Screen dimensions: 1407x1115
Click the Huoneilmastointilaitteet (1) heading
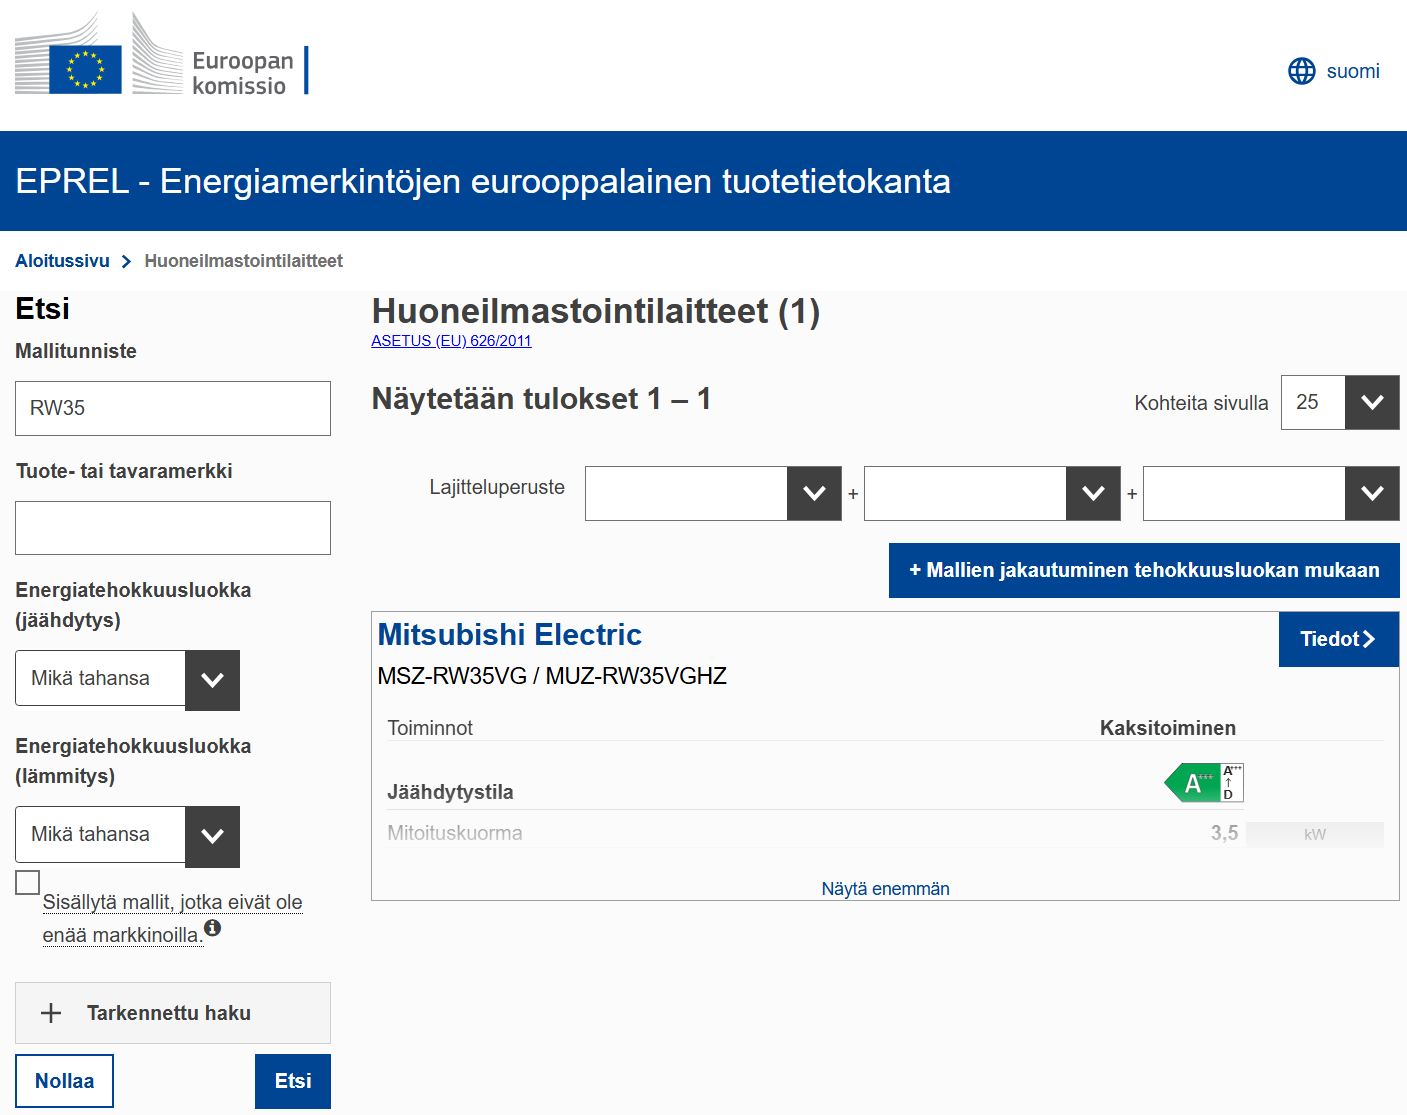tap(596, 311)
